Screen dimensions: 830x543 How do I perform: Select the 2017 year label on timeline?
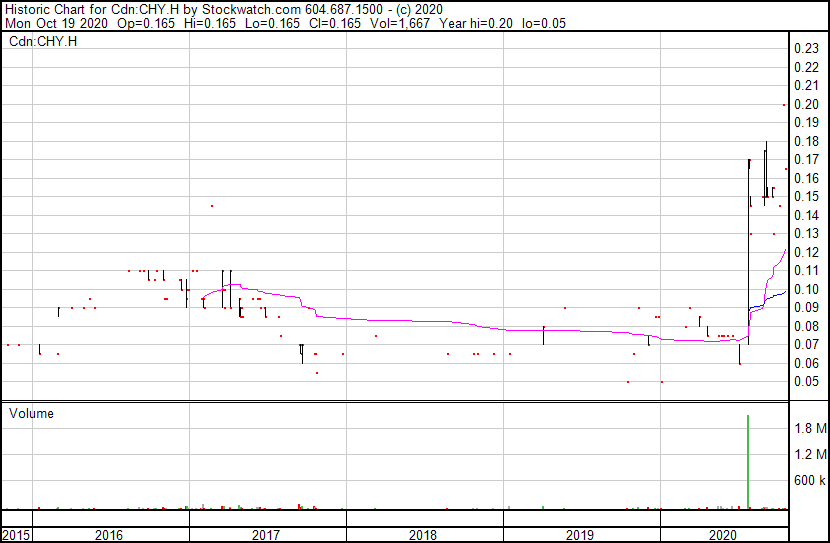(266, 535)
